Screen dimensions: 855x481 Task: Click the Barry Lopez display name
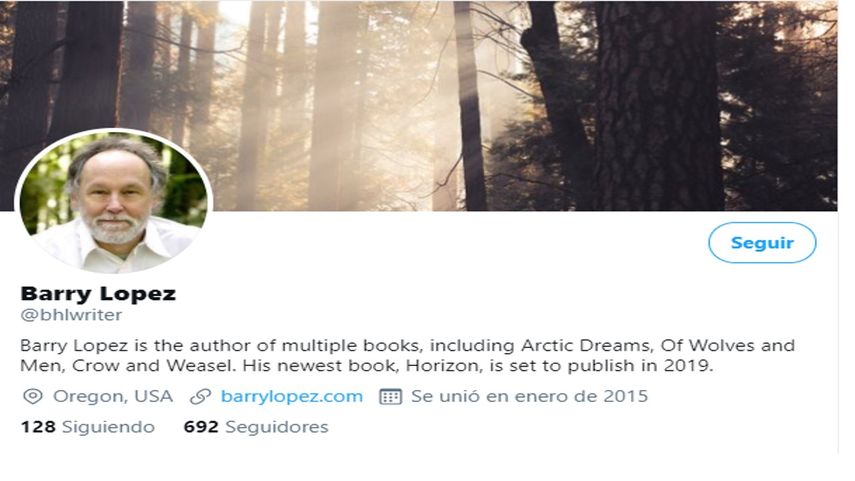click(98, 294)
